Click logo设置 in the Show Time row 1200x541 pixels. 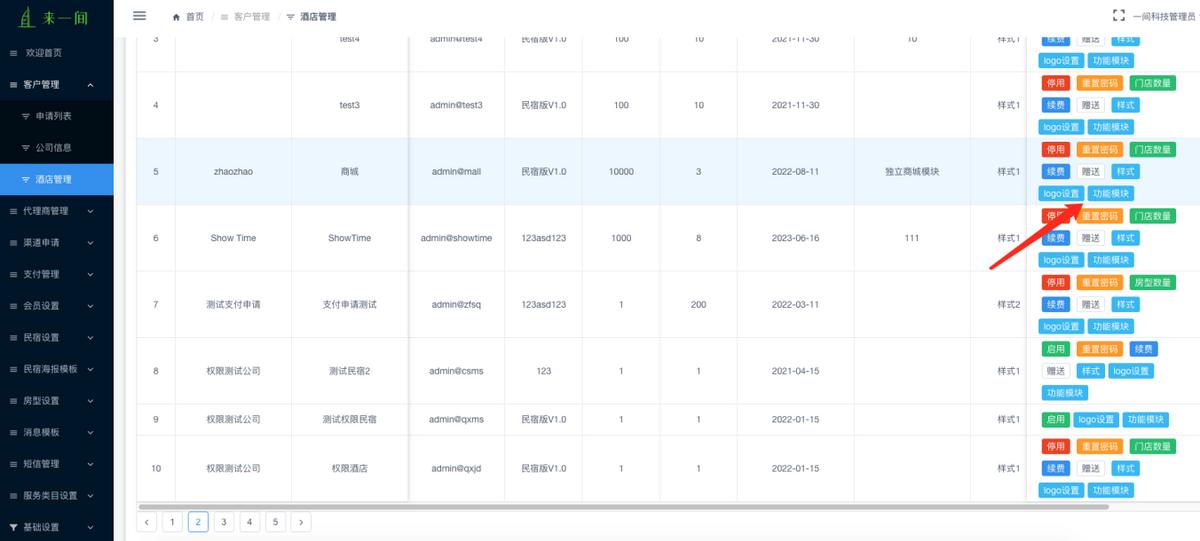(1061, 260)
